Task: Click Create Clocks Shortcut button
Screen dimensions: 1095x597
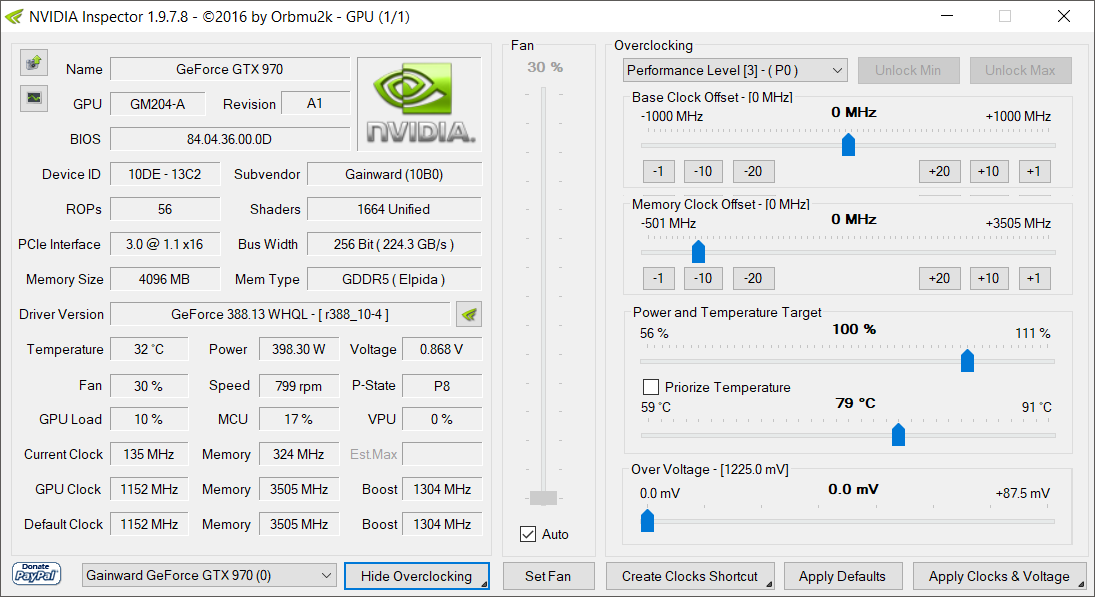Action: (690, 576)
